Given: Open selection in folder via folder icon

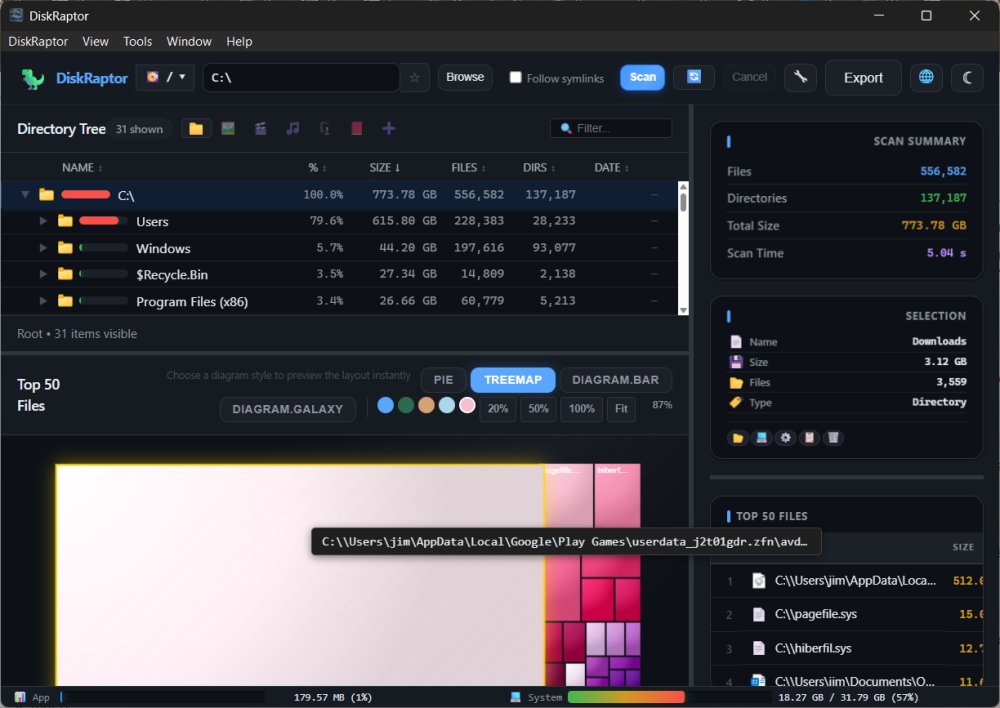Looking at the screenshot, I should pos(738,438).
